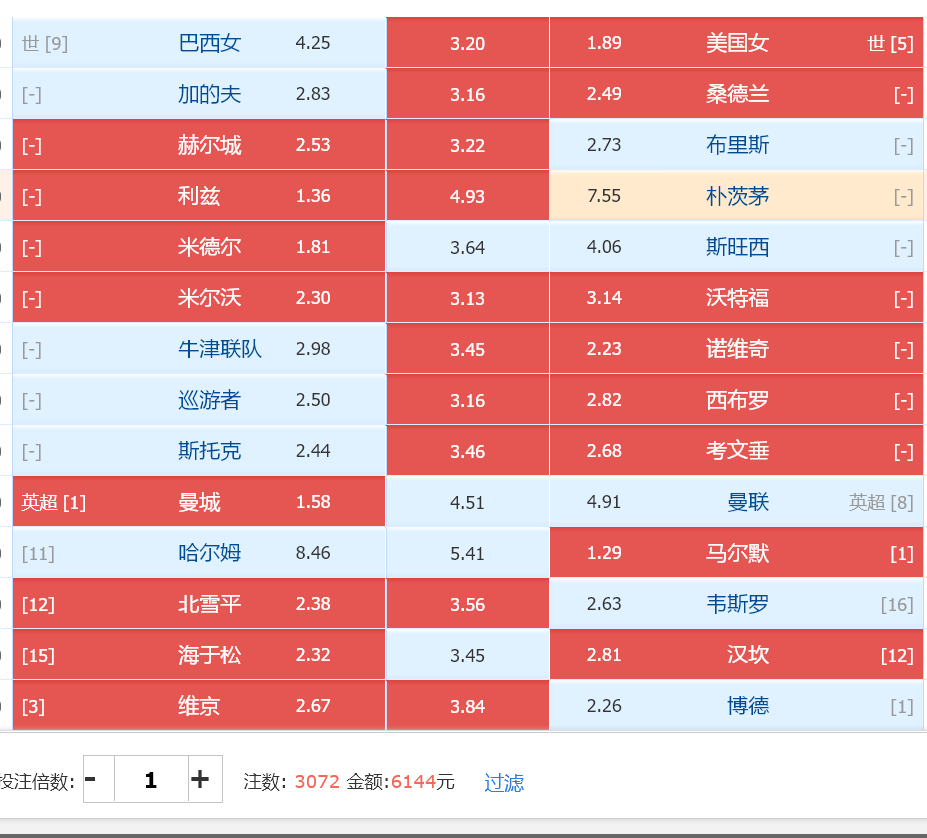The image size is (927, 838).
Task: Select 牛津联队 home win odds 2.98
Action: [x=199, y=348]
